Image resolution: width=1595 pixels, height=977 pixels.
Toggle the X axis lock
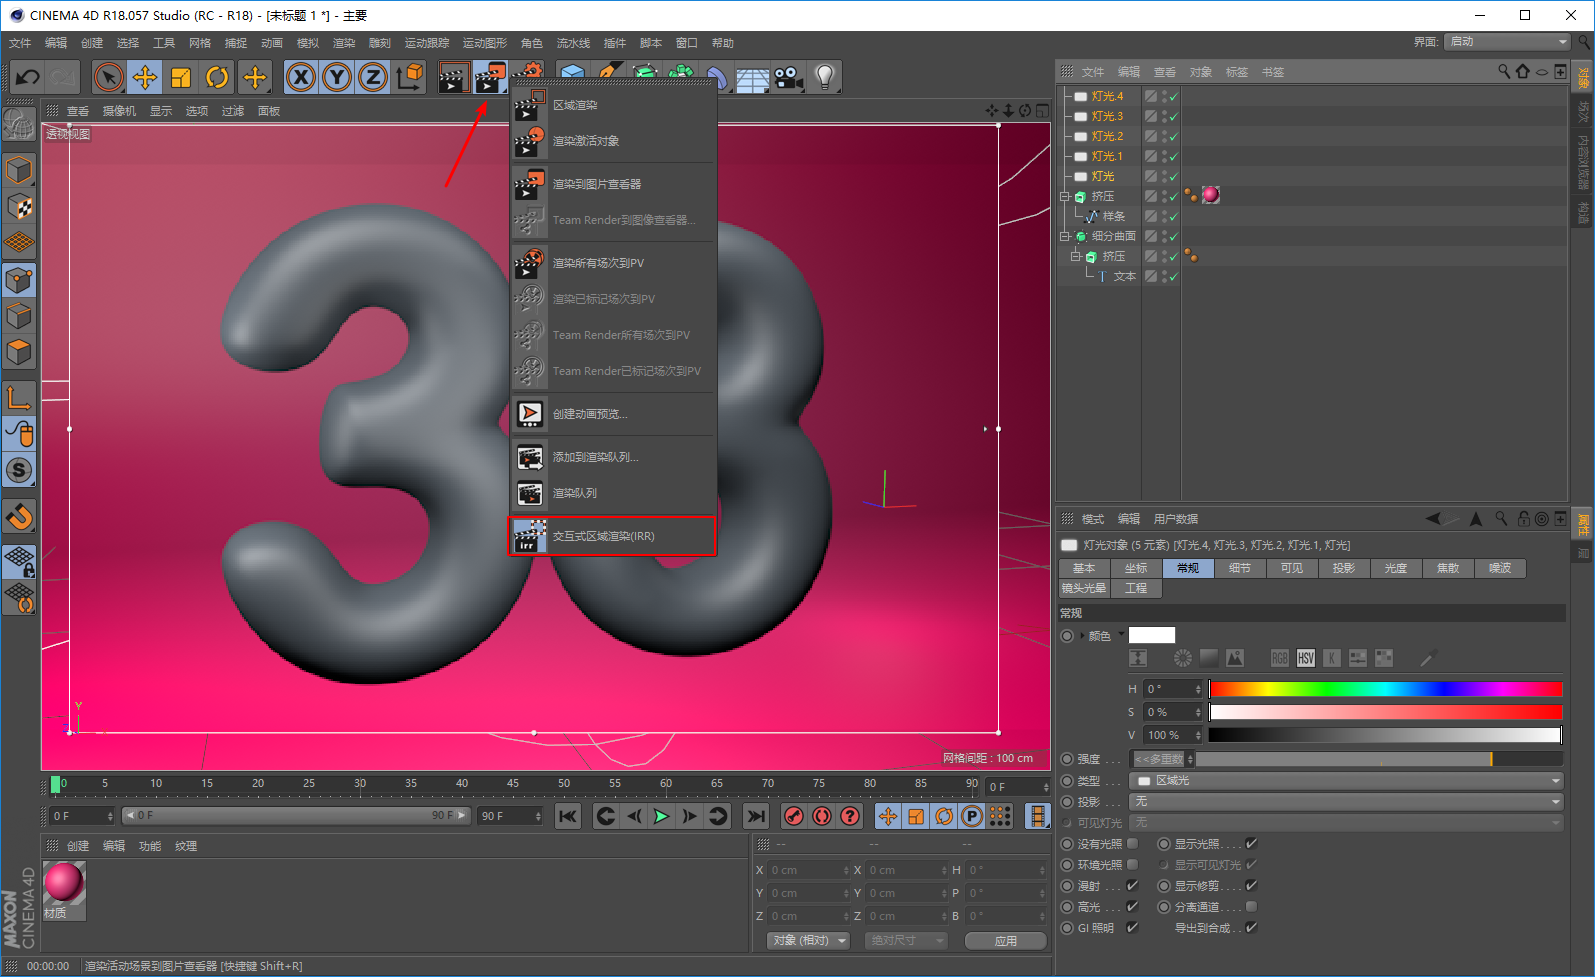pos(301,77)
